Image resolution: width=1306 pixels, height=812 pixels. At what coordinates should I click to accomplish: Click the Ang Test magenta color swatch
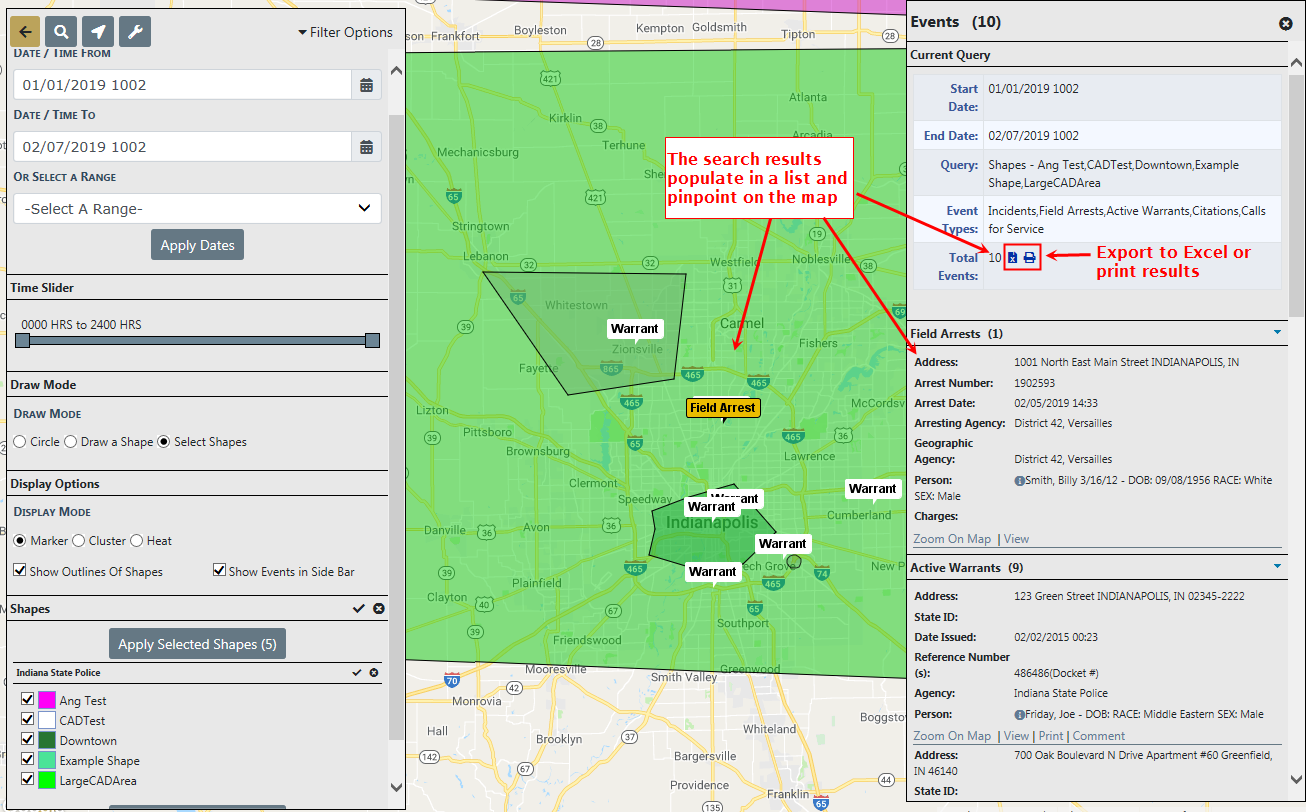tap(47, 701)
